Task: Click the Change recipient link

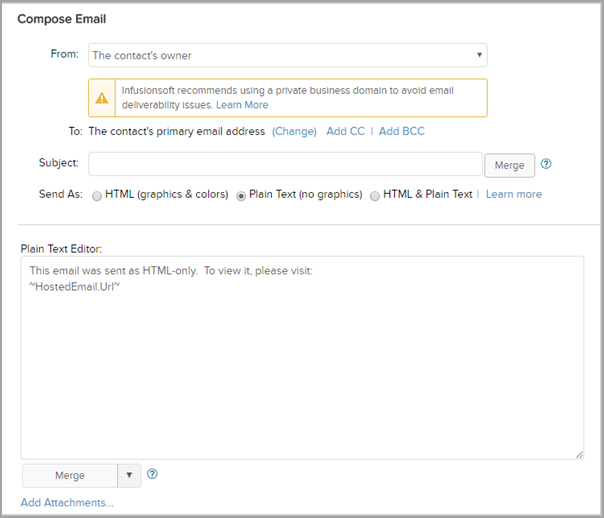Action: click(294, 131)
